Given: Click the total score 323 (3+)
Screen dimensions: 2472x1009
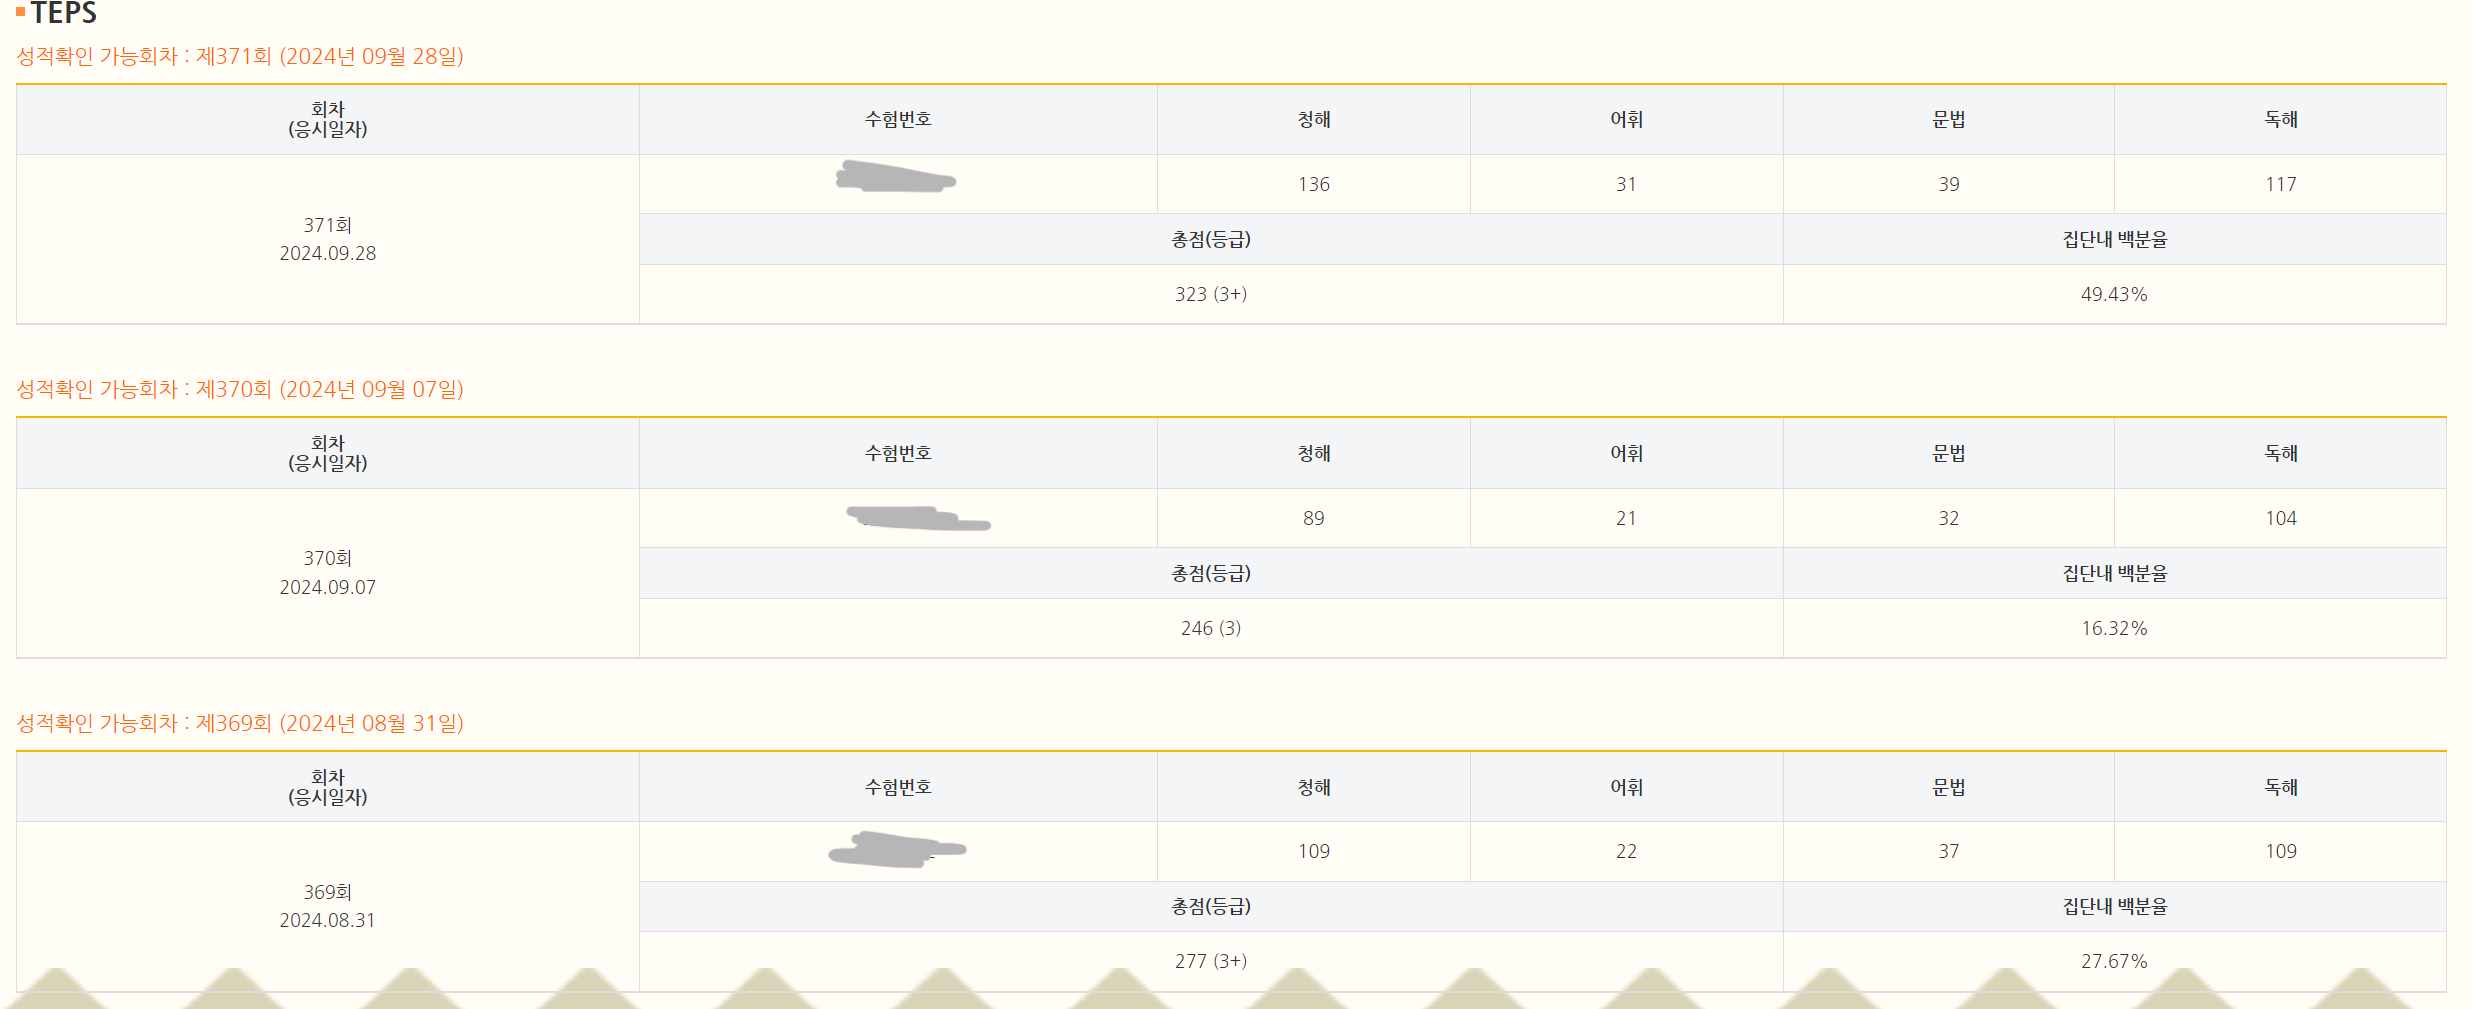Looking at the screenshot, I should point(1210,294).
